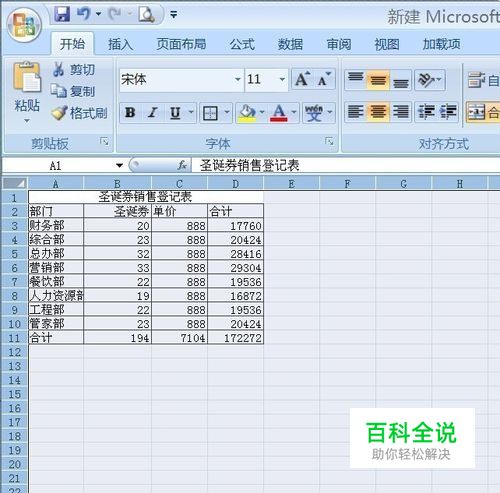This screenshot has height=493, width=500.
Task: Select merged title cell 圣诞券销售登记表
Action: click(x=146, y=197)
